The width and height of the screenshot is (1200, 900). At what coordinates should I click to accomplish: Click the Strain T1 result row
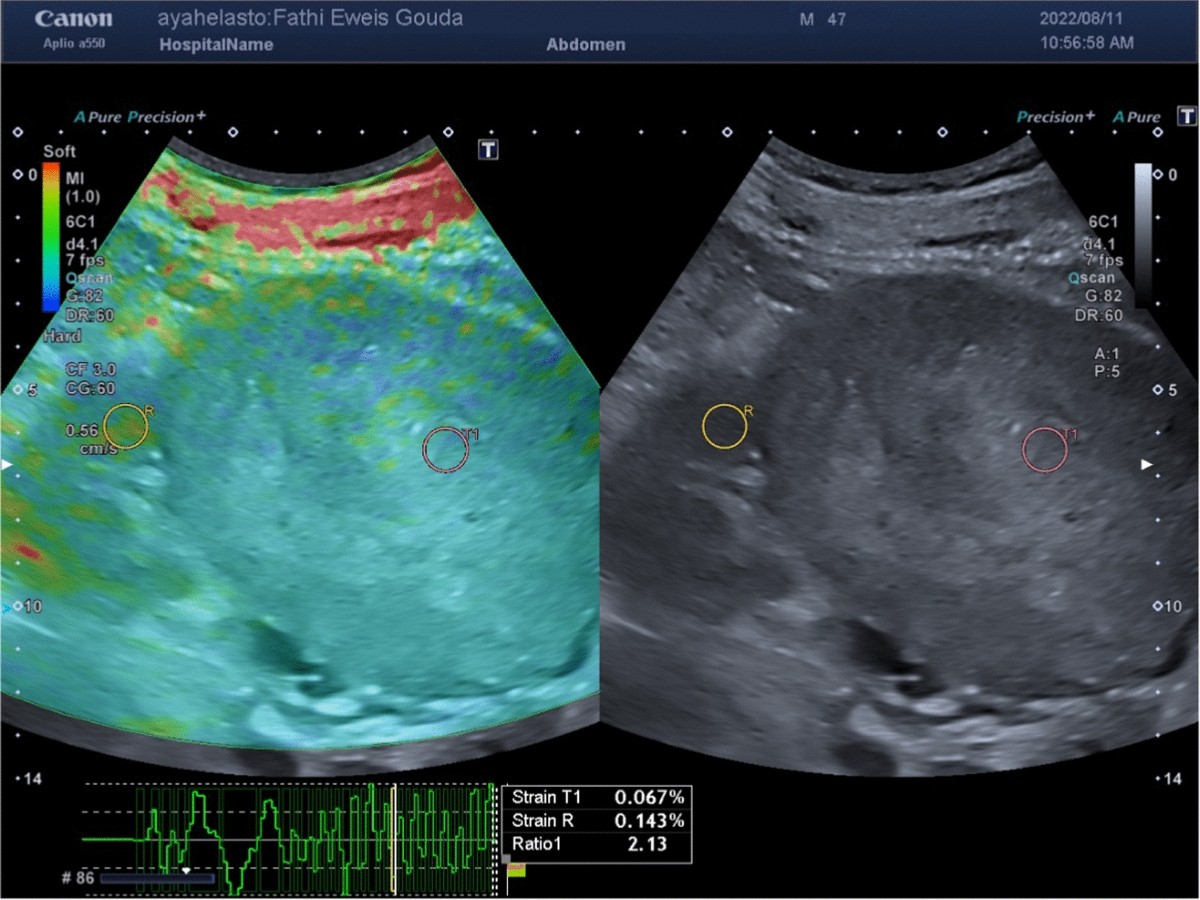(x=598, y=798)
